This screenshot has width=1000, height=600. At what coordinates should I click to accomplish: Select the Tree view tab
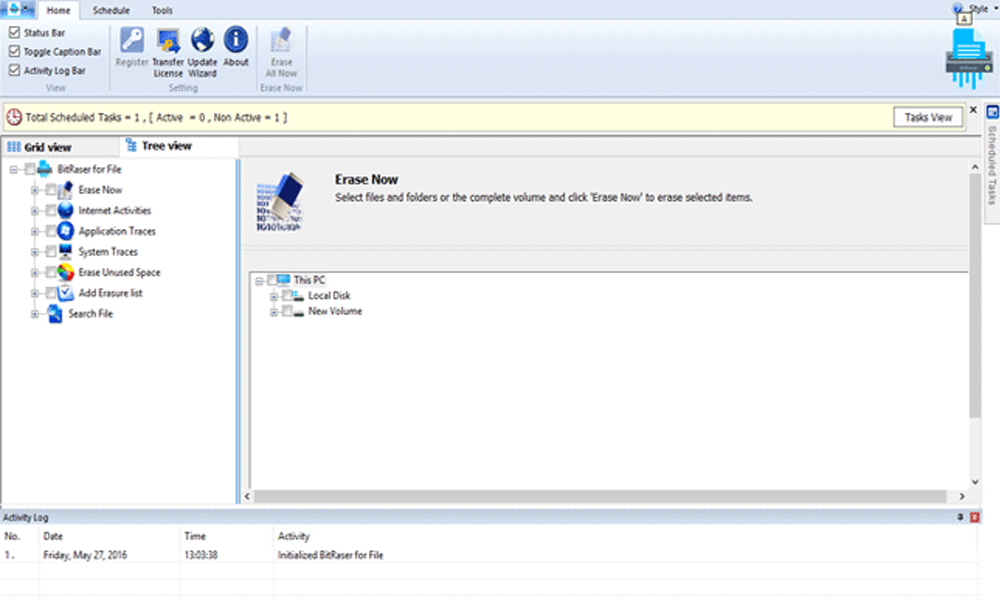[x=179, y=146]
